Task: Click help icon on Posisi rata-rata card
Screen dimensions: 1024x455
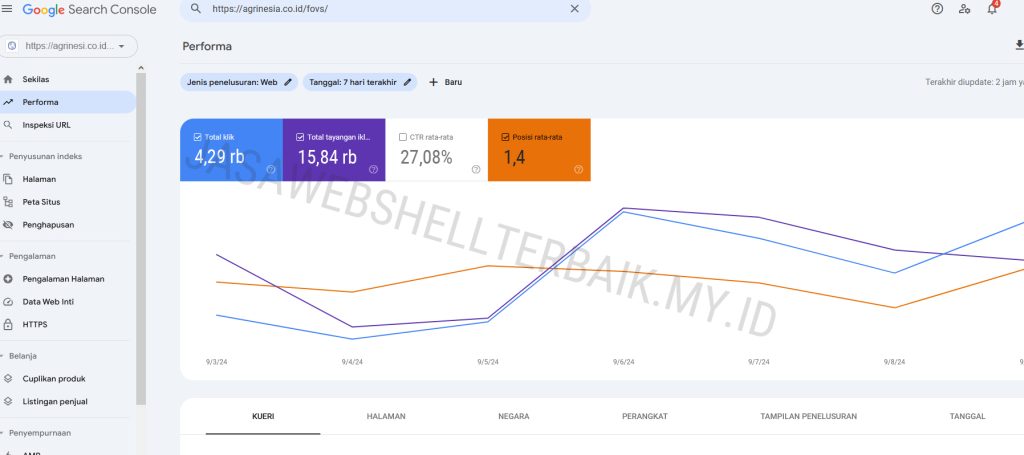Action: point(578,170)
